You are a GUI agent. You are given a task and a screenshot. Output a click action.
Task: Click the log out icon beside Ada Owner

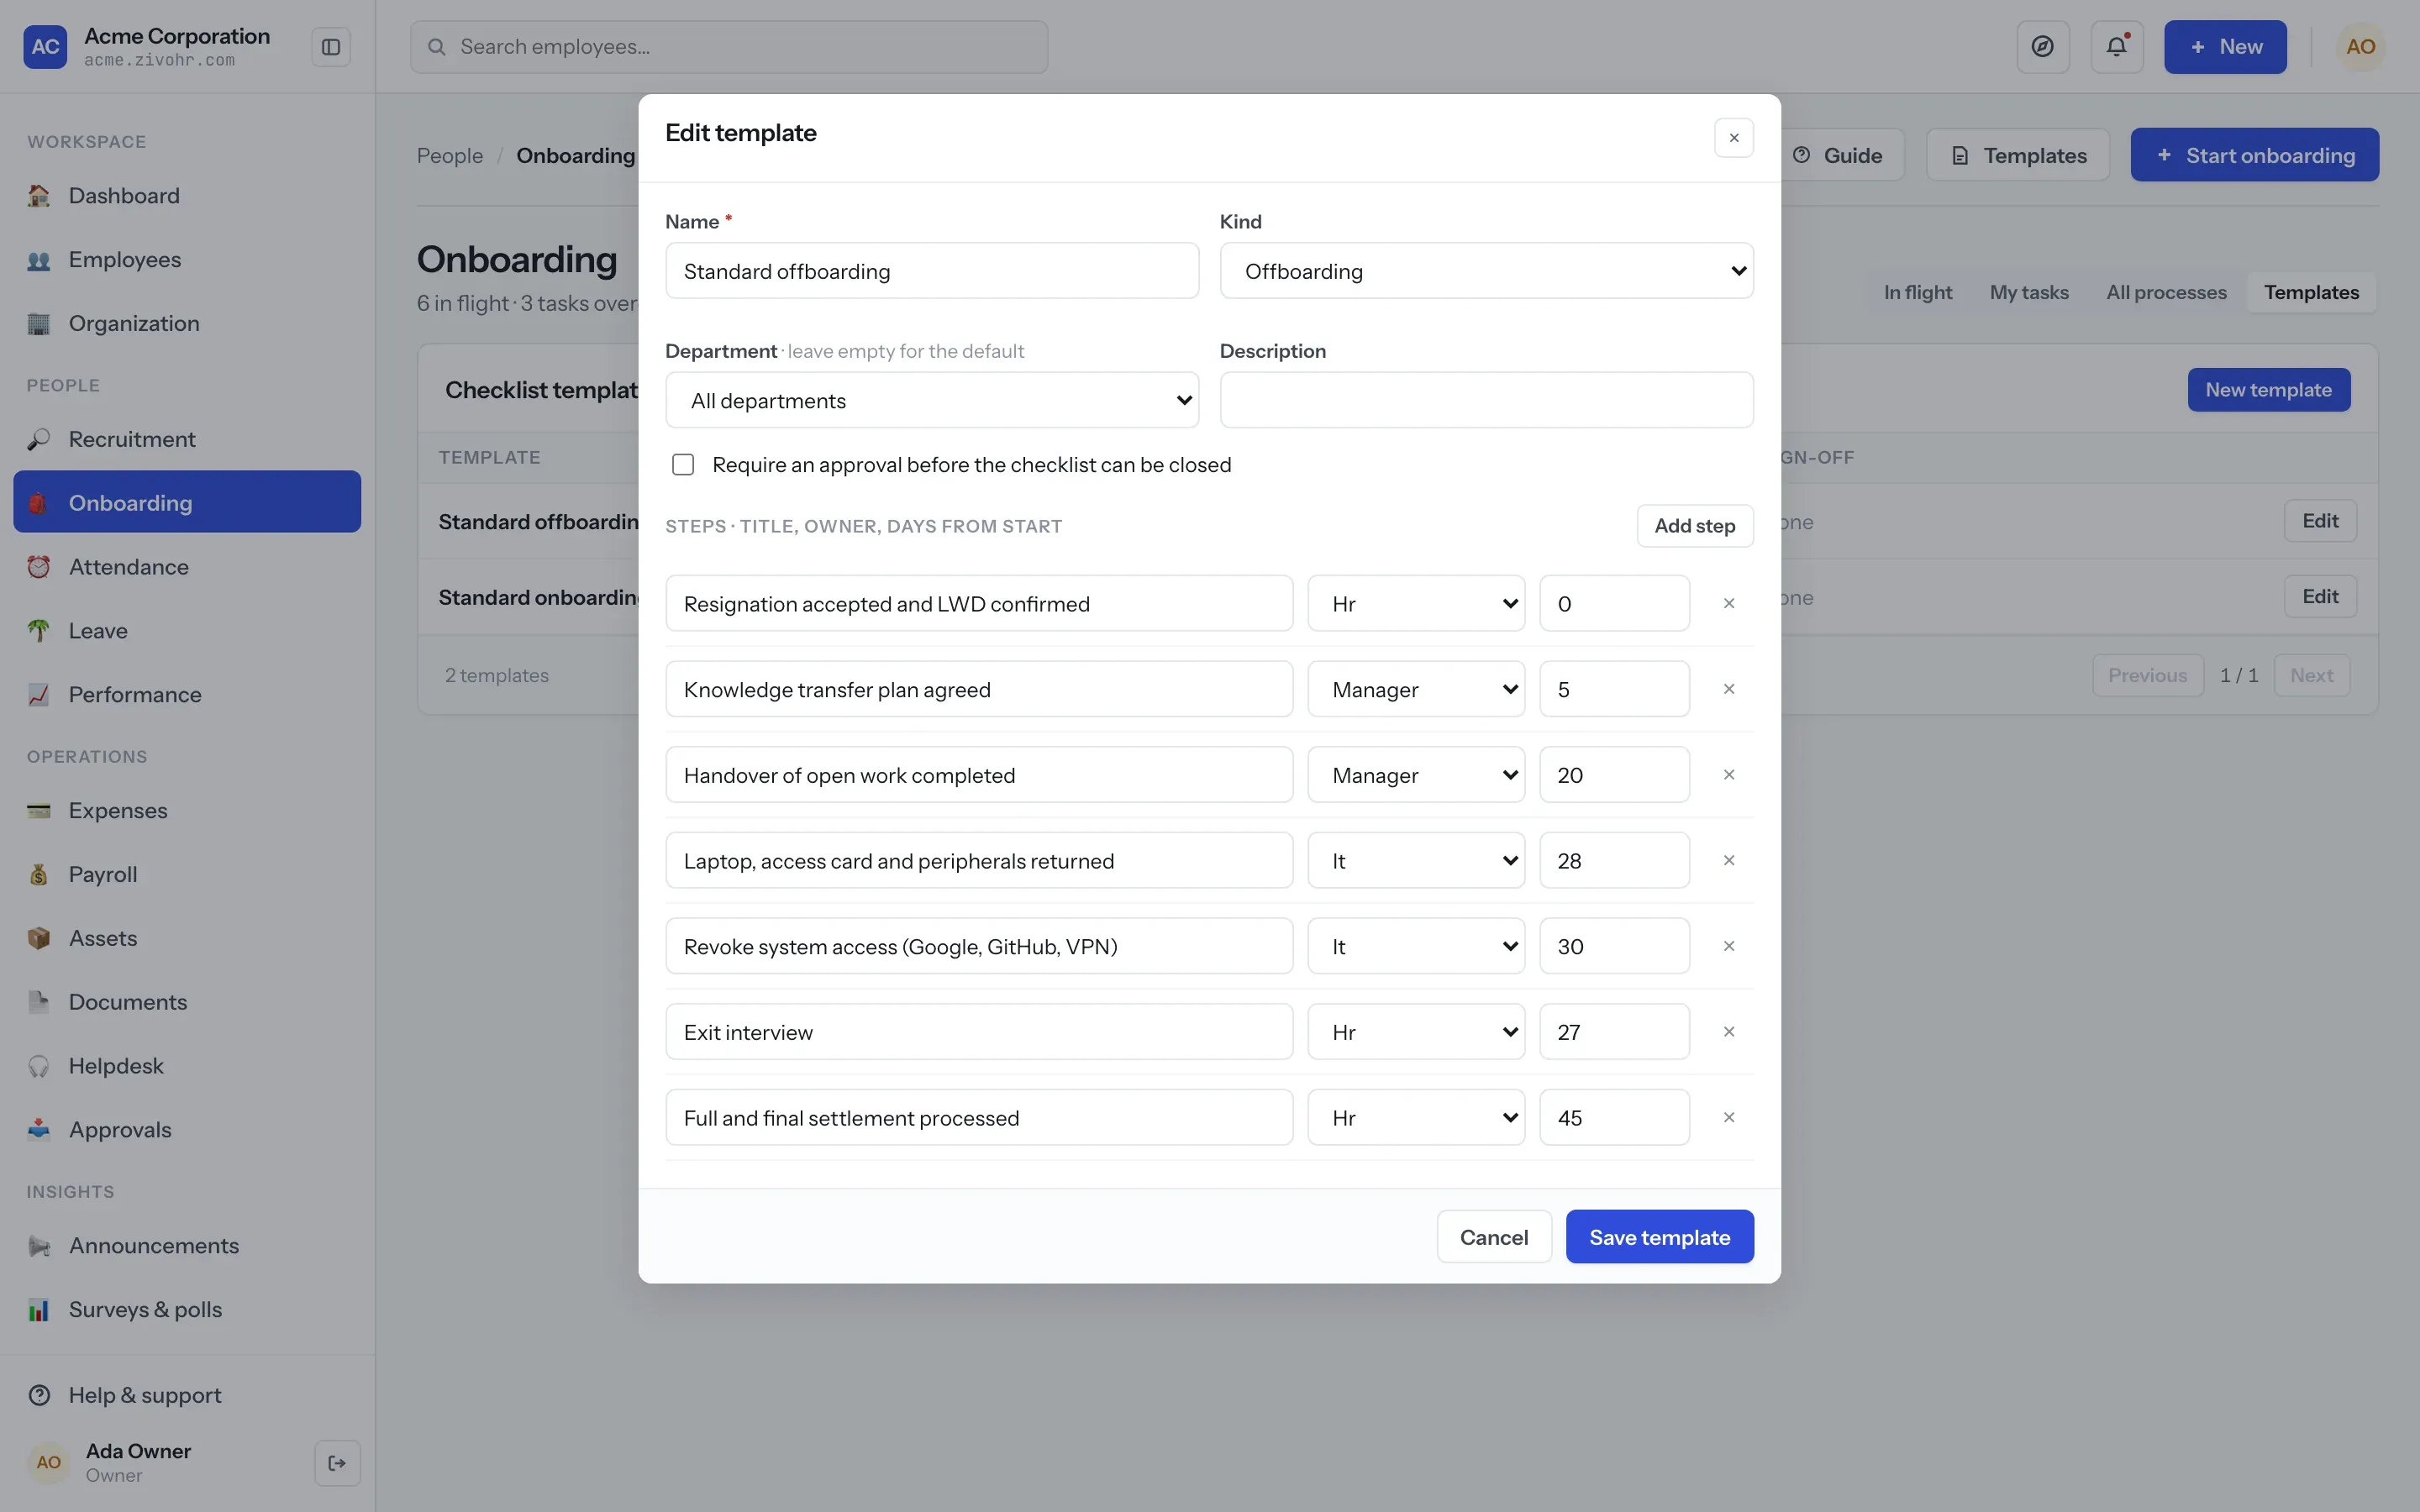pos(337,1463)
